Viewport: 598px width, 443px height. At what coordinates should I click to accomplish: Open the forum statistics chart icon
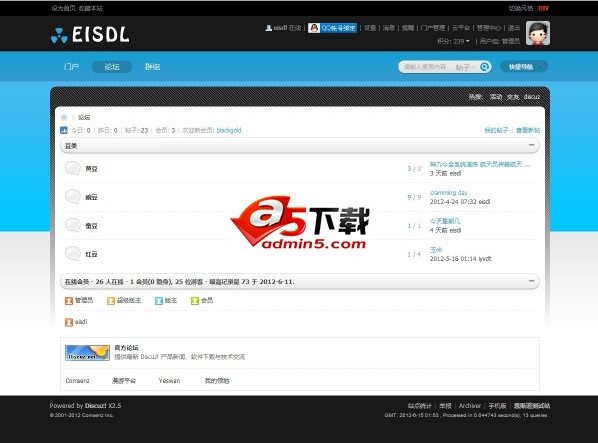click(64, 130)
